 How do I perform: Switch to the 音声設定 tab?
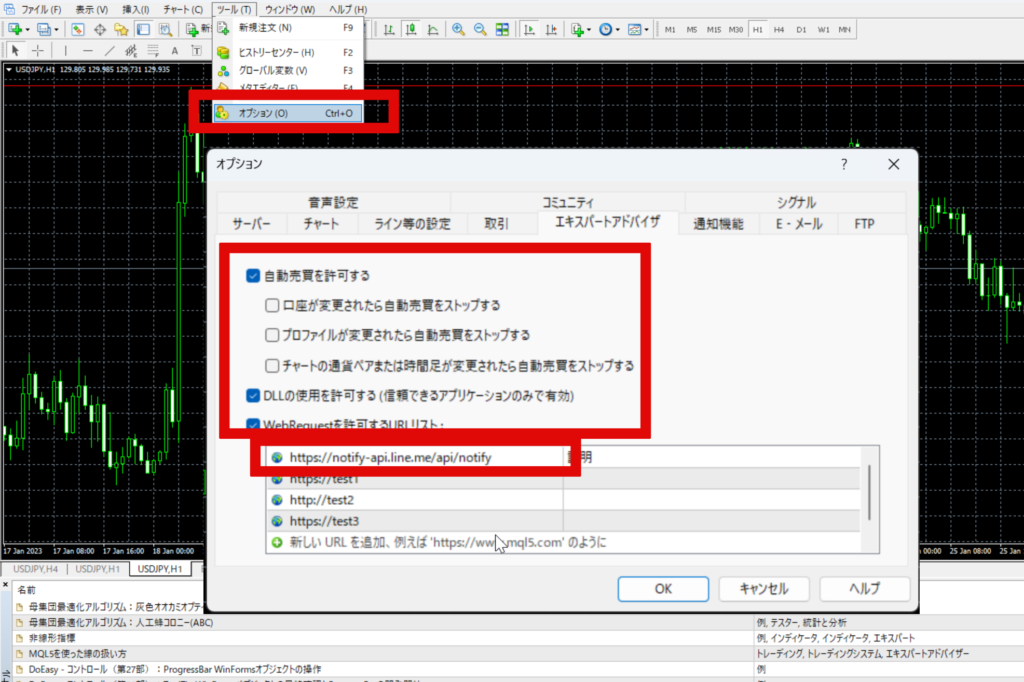(333, 203)
